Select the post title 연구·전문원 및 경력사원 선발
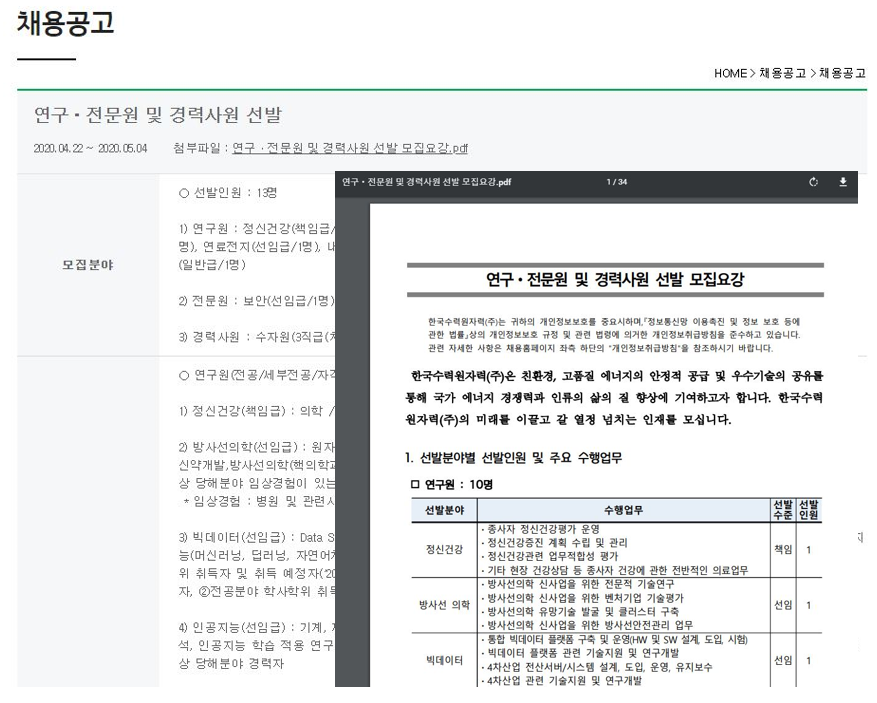Viewport: 877px width, 703px height. 158,115
